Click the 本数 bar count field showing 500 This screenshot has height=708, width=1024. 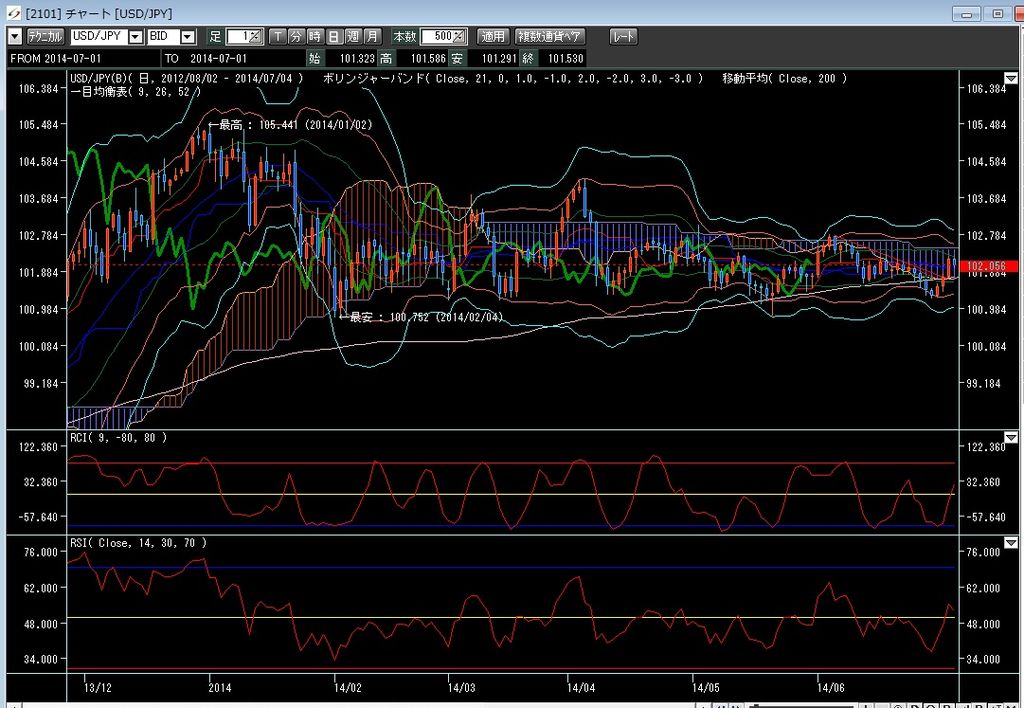438,37
